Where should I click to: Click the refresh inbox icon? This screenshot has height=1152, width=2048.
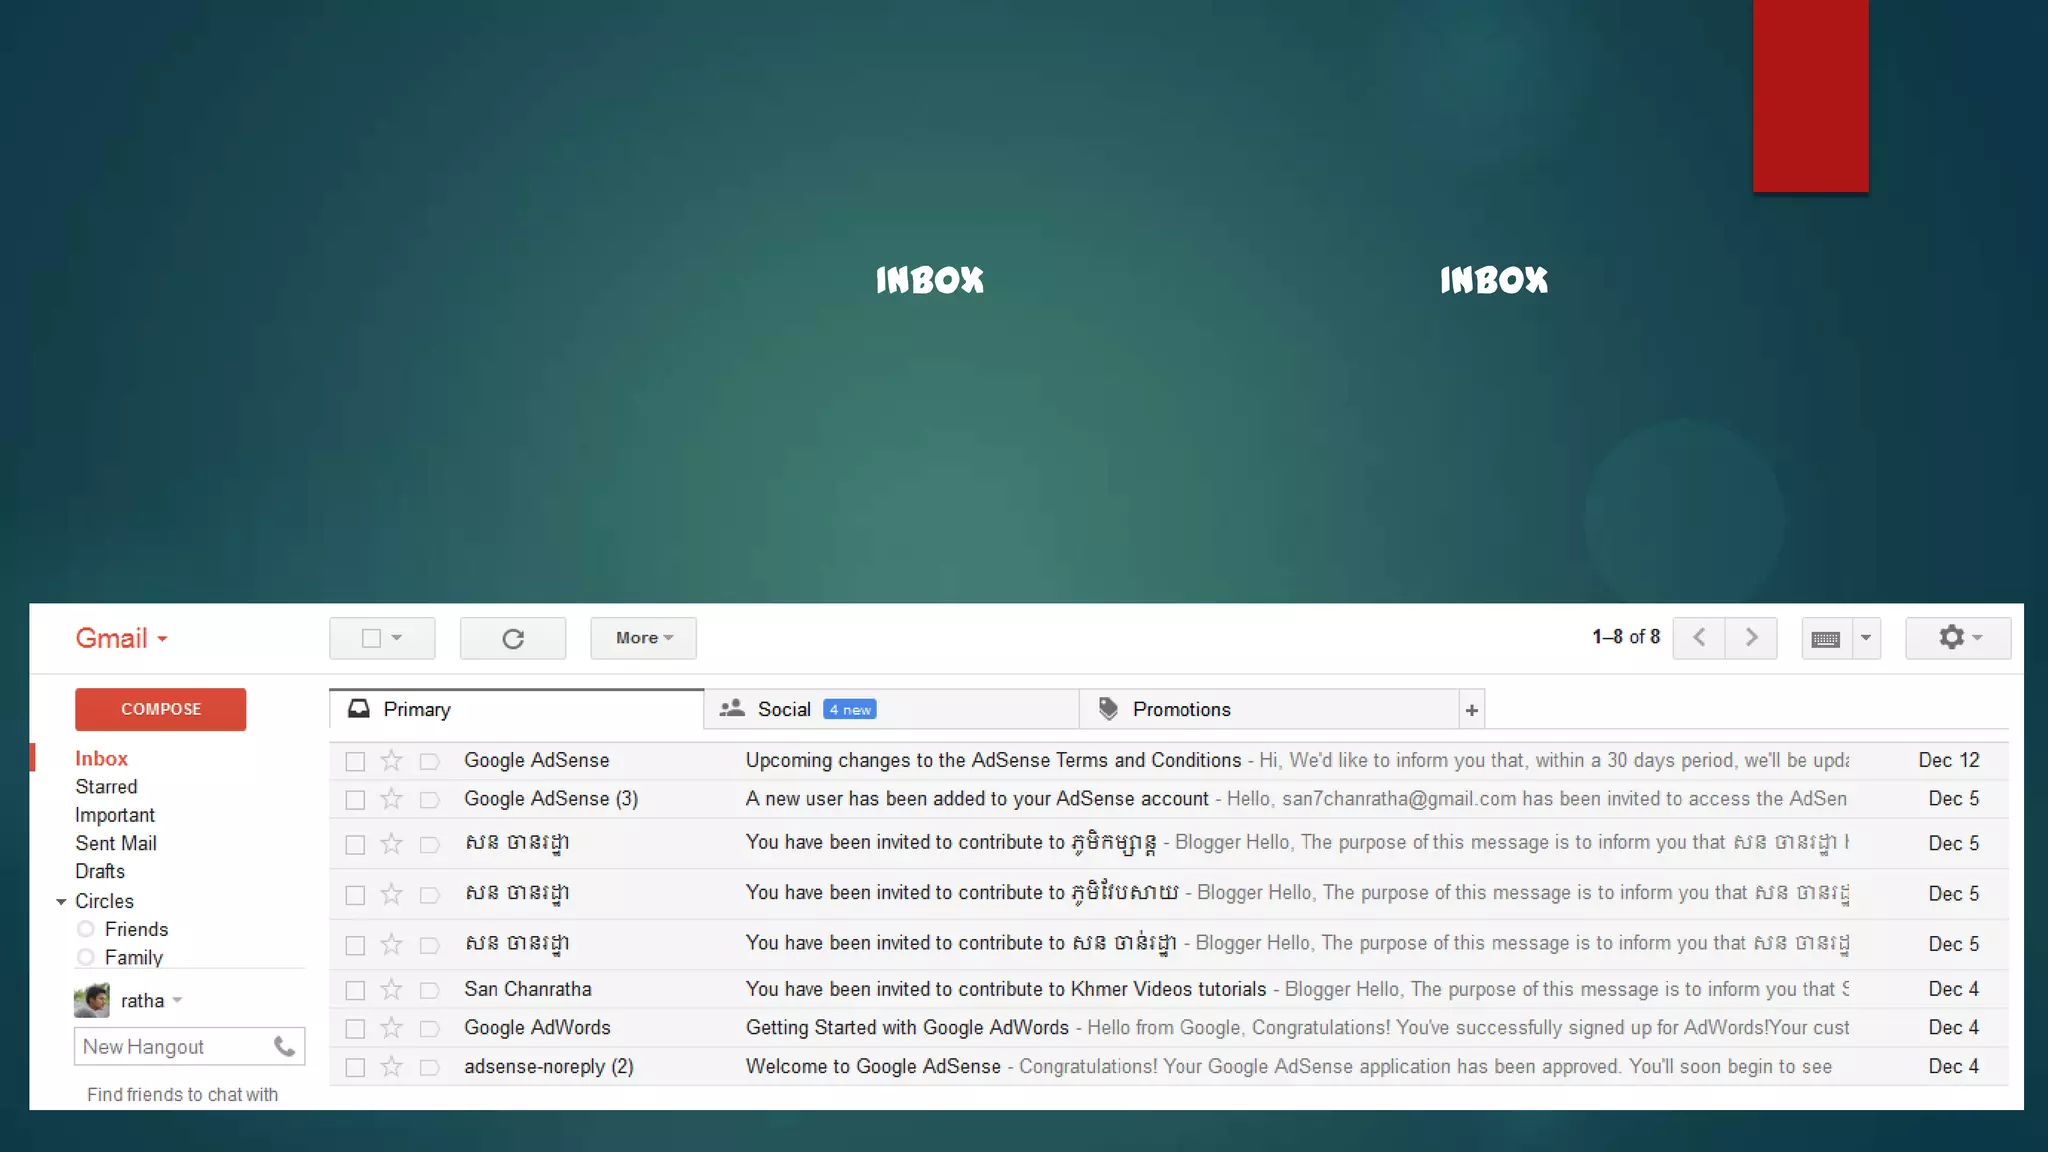513,638
